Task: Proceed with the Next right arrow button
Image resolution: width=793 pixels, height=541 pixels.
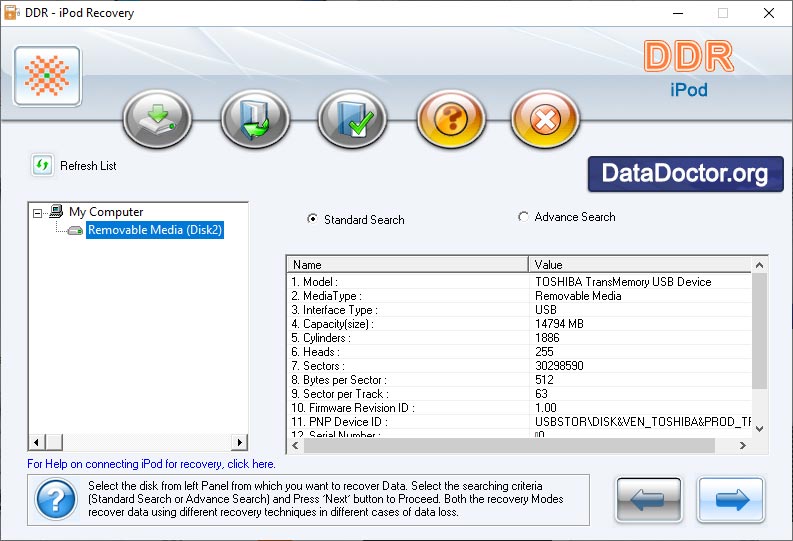Action: pos(731,500)
